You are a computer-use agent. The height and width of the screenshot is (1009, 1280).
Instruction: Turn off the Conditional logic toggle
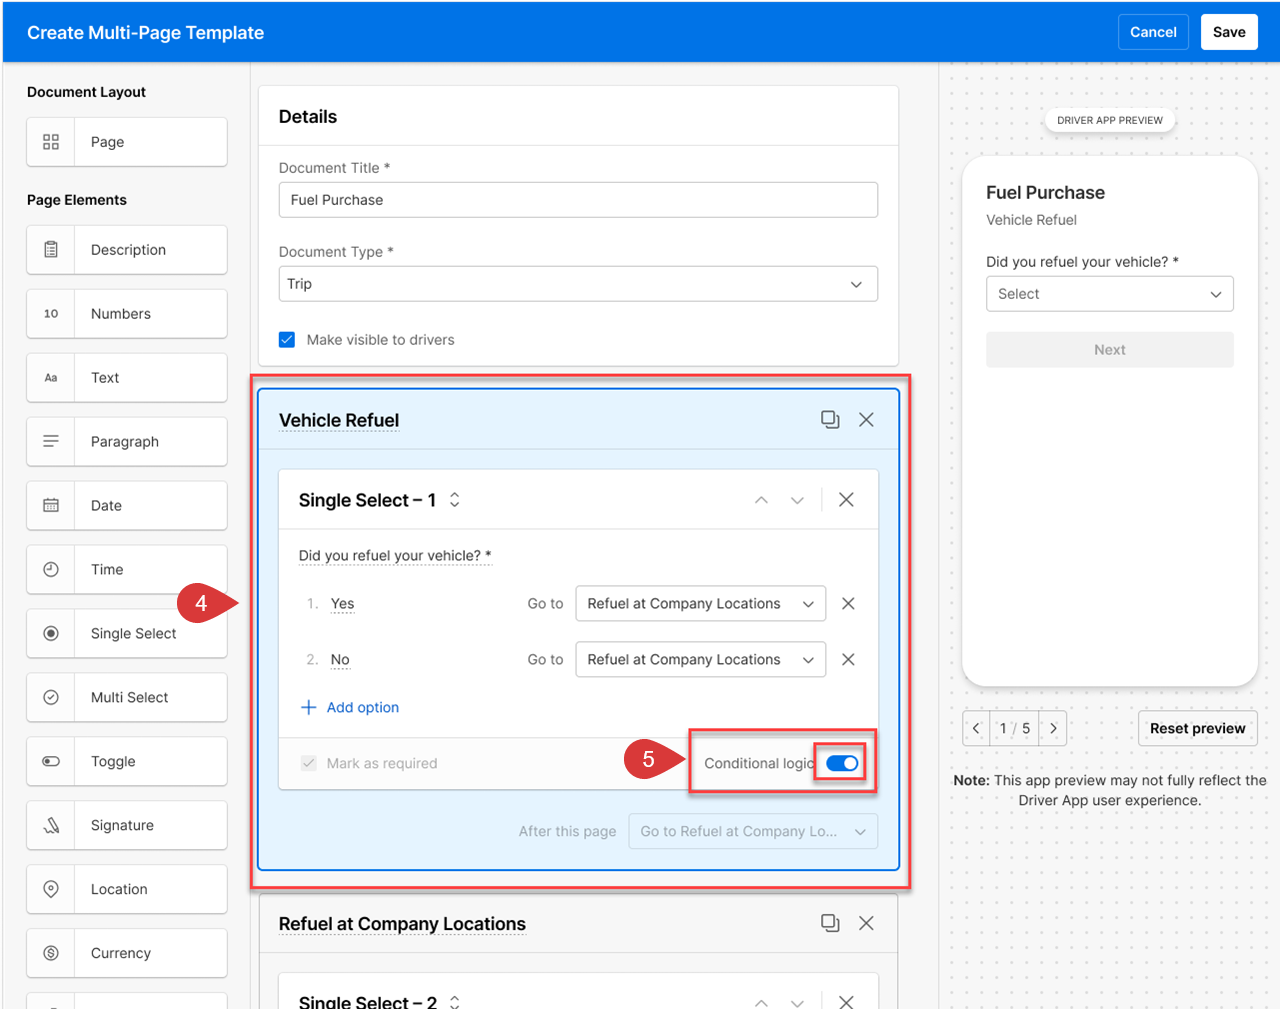pos(842,764)
